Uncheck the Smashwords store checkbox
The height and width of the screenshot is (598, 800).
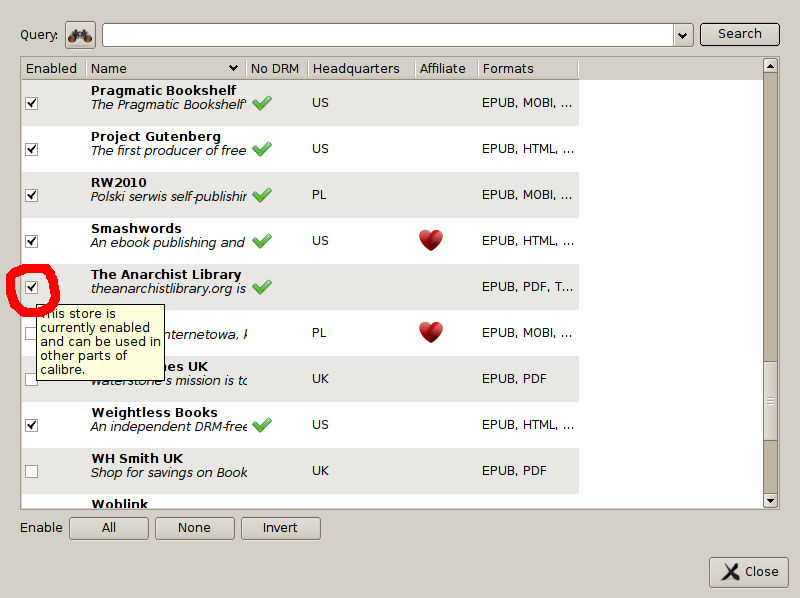[32, 241]
